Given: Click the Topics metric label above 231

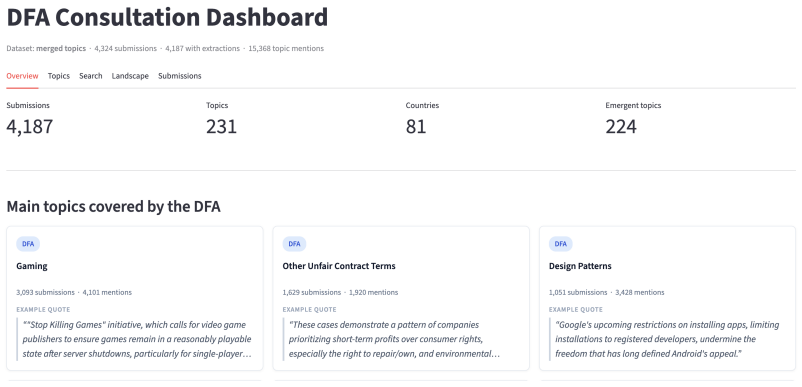Looking at the screenshot, I should tap(217, 105).
